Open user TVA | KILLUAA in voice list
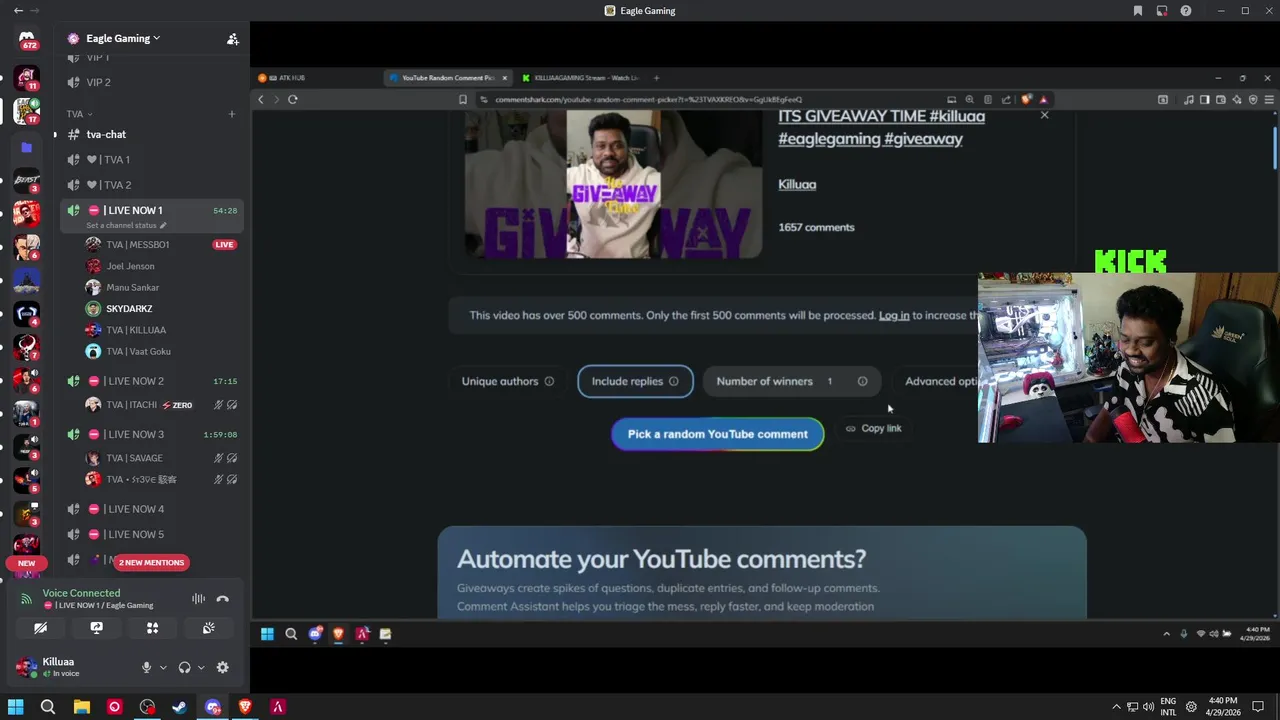Screen dimensions: 1280x720 tap(136, 330)
